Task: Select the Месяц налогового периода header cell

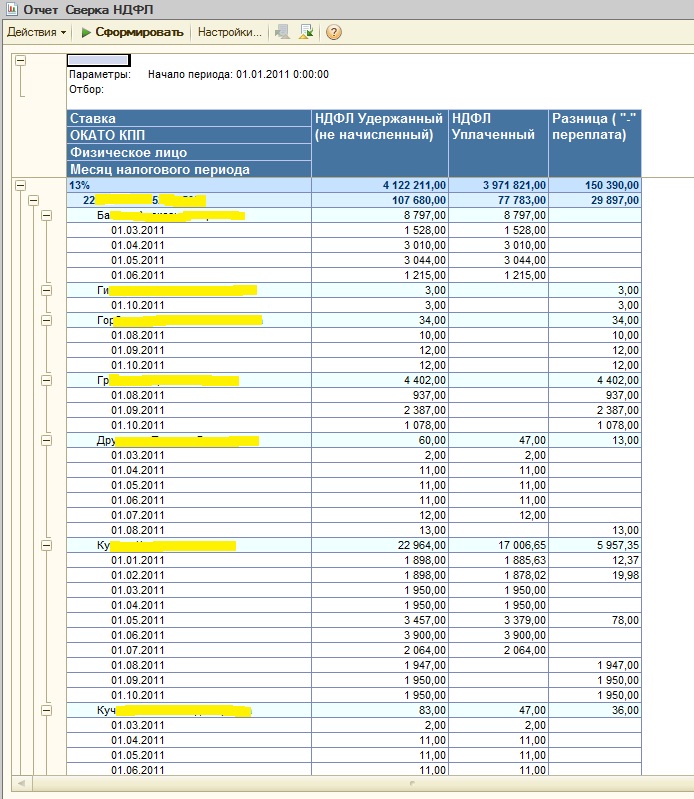Action: 189,169
